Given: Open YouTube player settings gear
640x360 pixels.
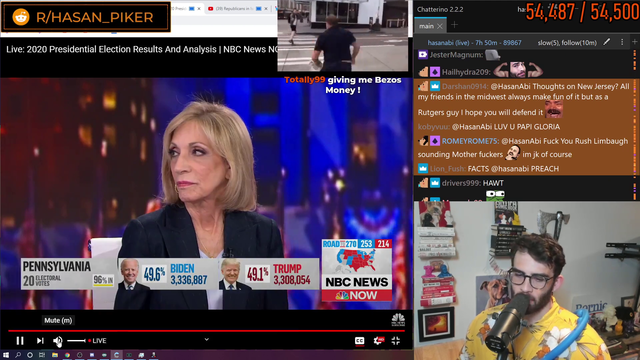Looking at the screenshot, I should [x=378, y=340].
